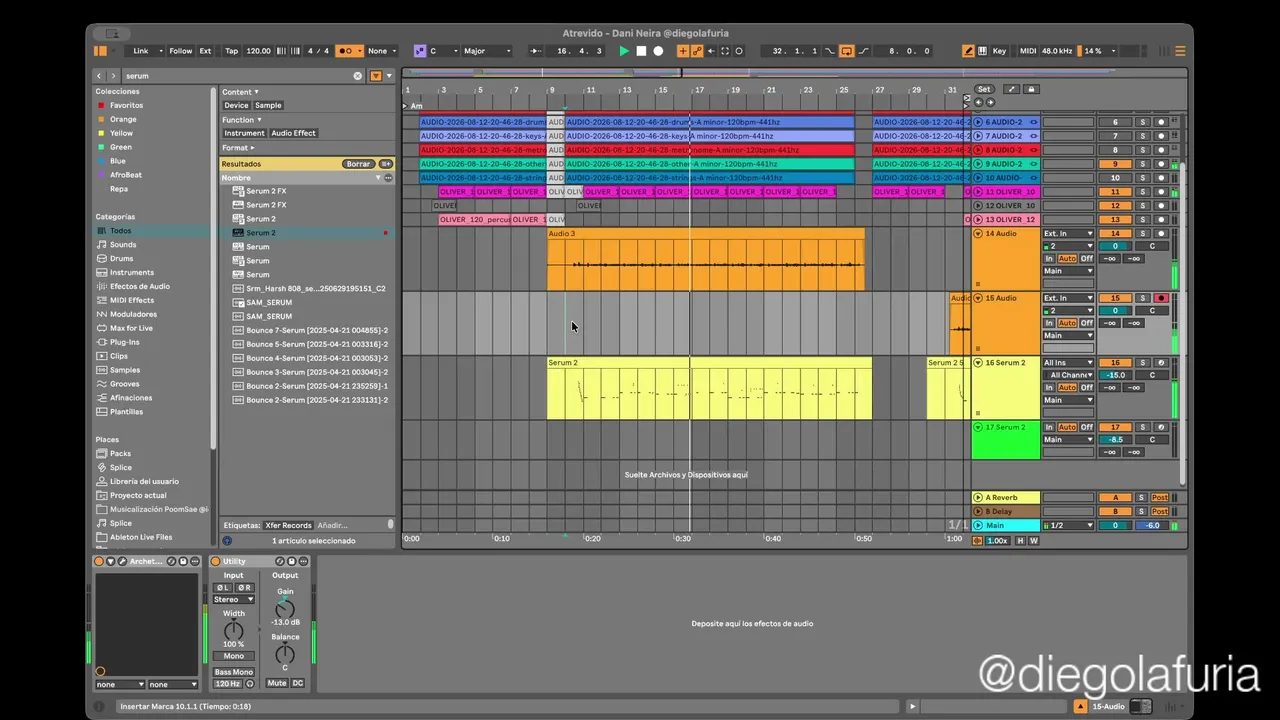Click the Borrar button in results
The height and width of the screenshot is (720, 1280).
click(x=358, y=164)
